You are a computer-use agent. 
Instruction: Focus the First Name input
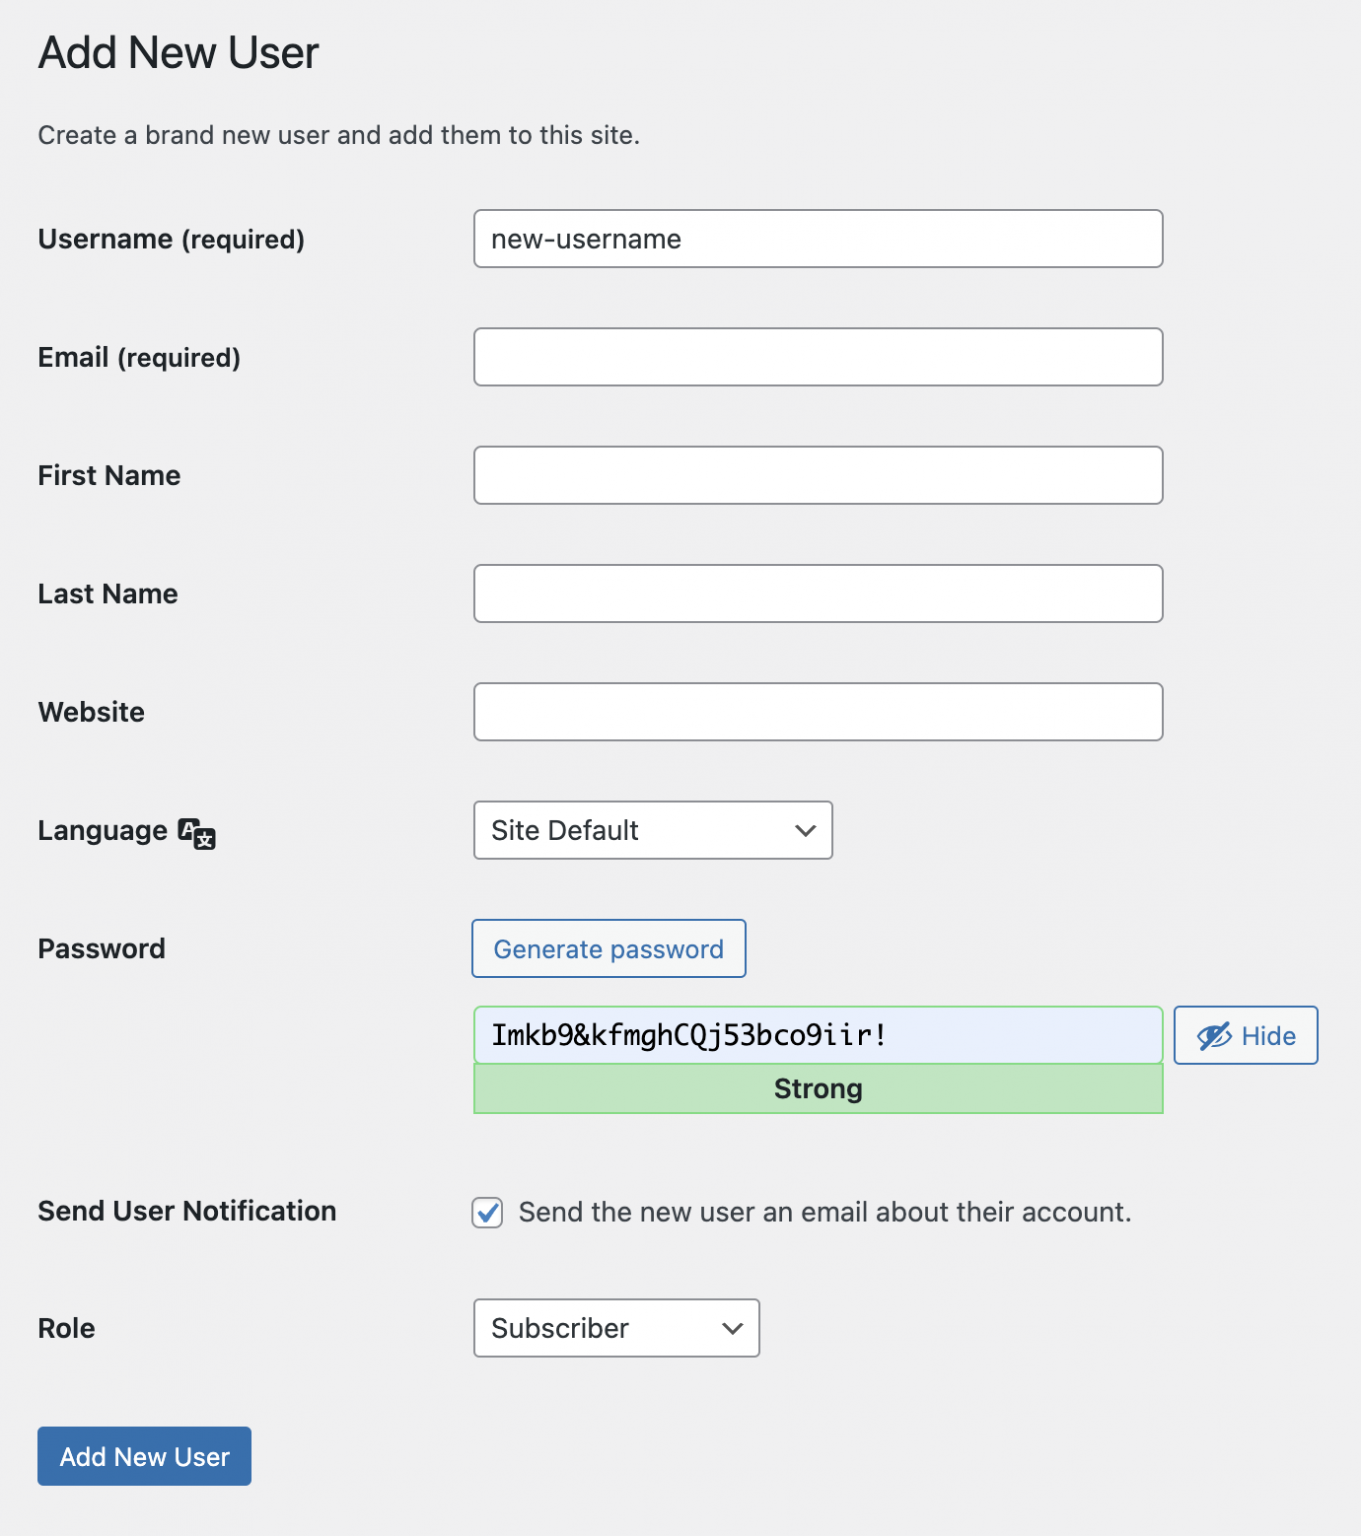point(818,475)
